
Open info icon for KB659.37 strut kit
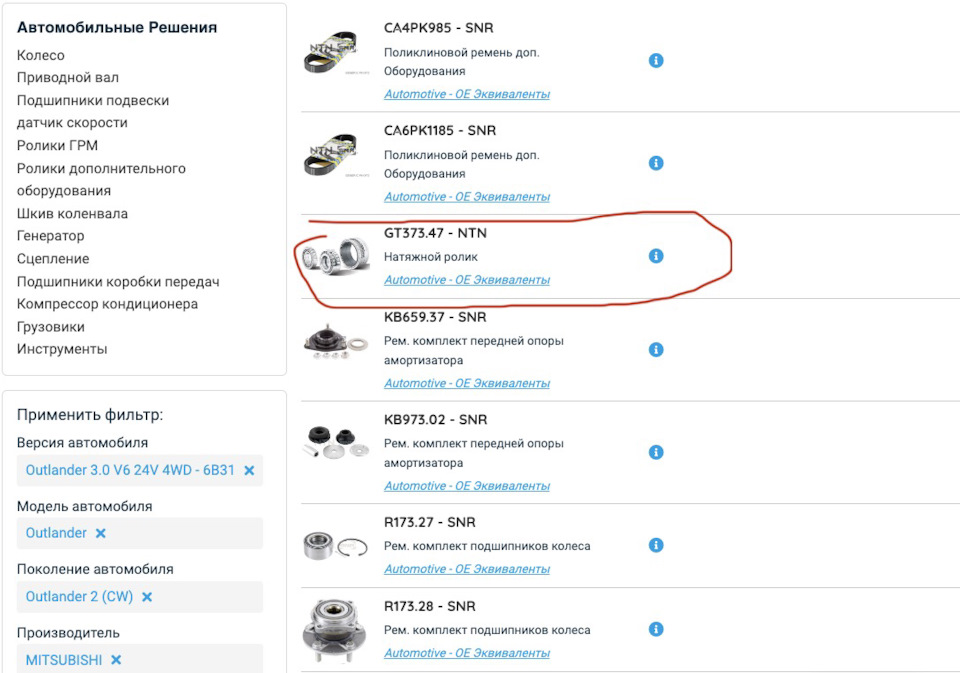point(656,350)
